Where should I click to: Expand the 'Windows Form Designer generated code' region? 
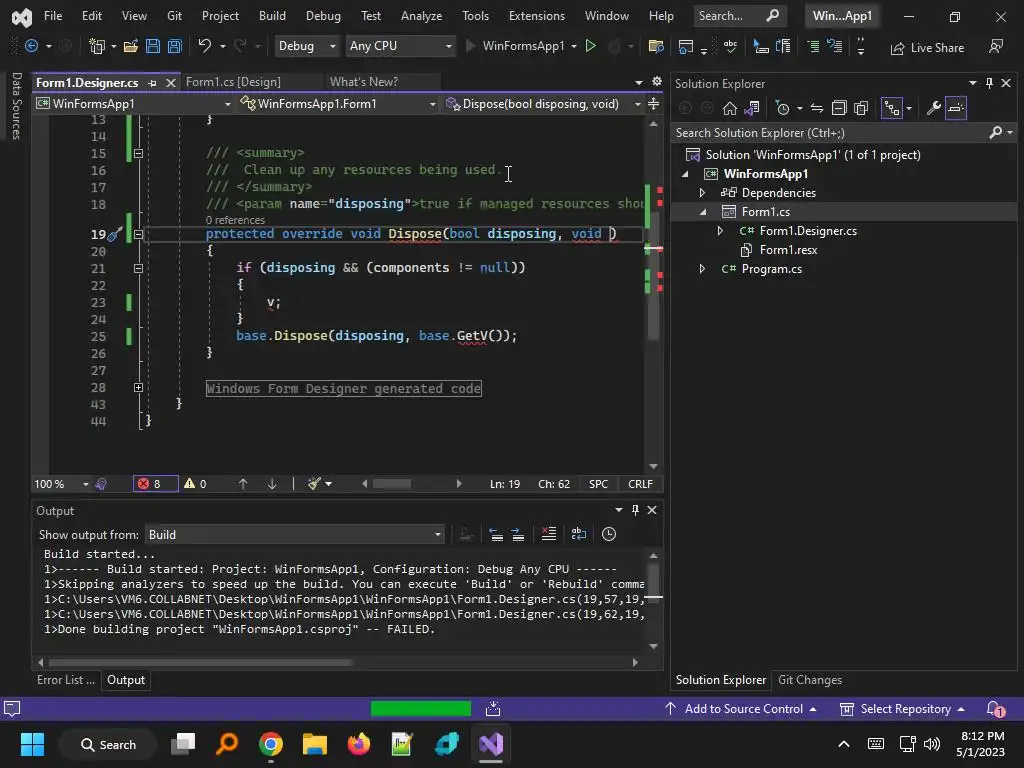[x=138, y=388]
